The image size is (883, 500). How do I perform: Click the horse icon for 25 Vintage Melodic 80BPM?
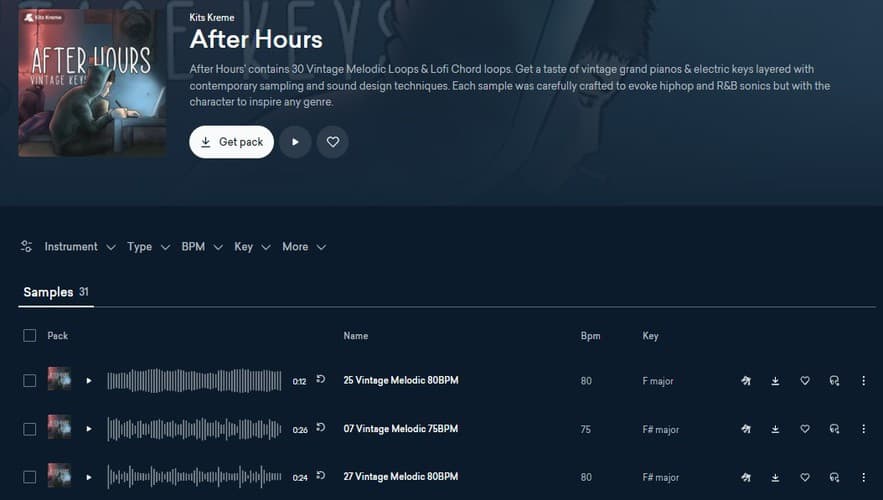click(746, 381)
